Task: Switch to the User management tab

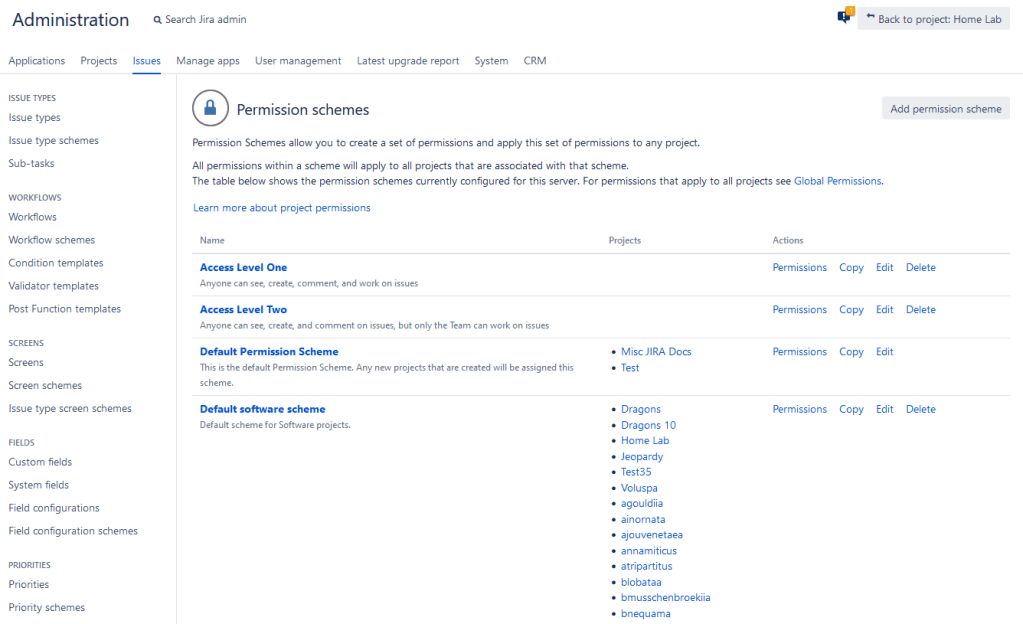Action: 298,61
